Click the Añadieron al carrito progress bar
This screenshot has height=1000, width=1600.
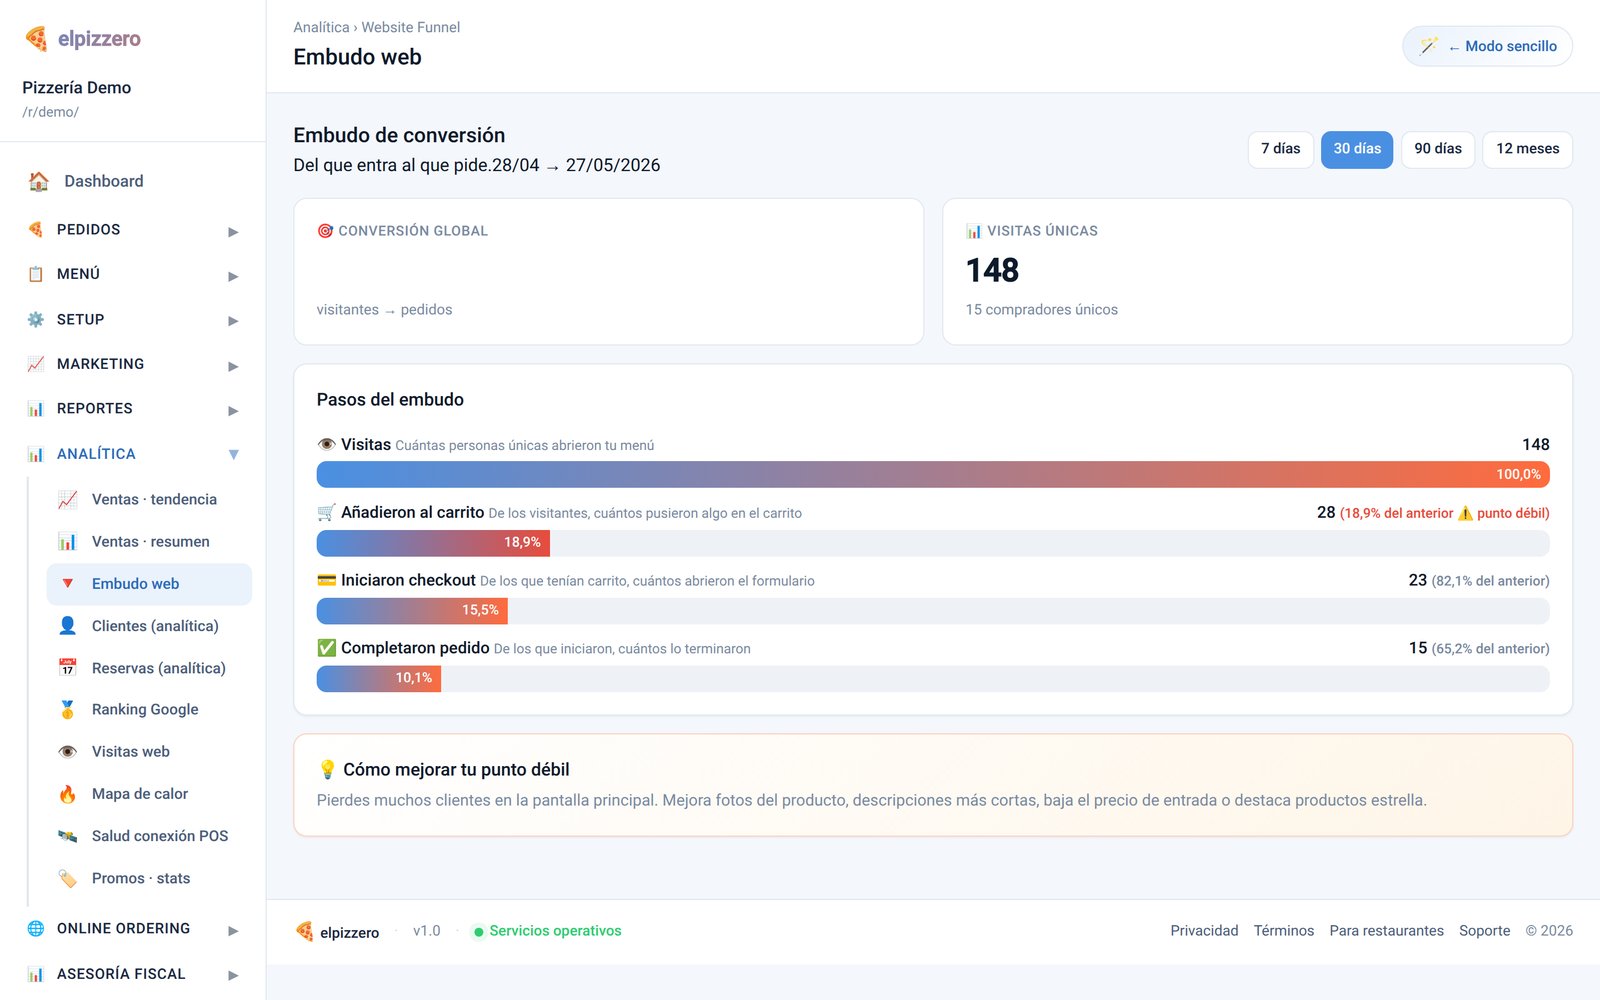pyautogui.click(x=933, y=543)
